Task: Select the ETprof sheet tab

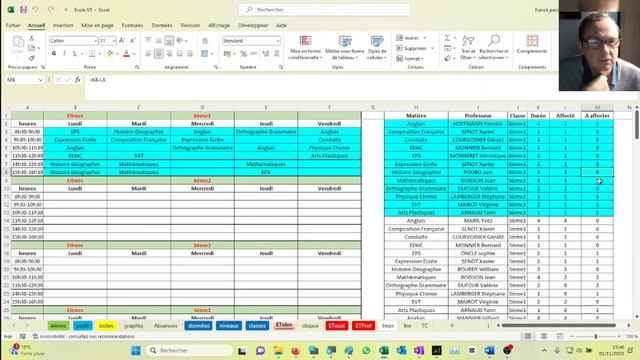Action: tap(363, 325)
